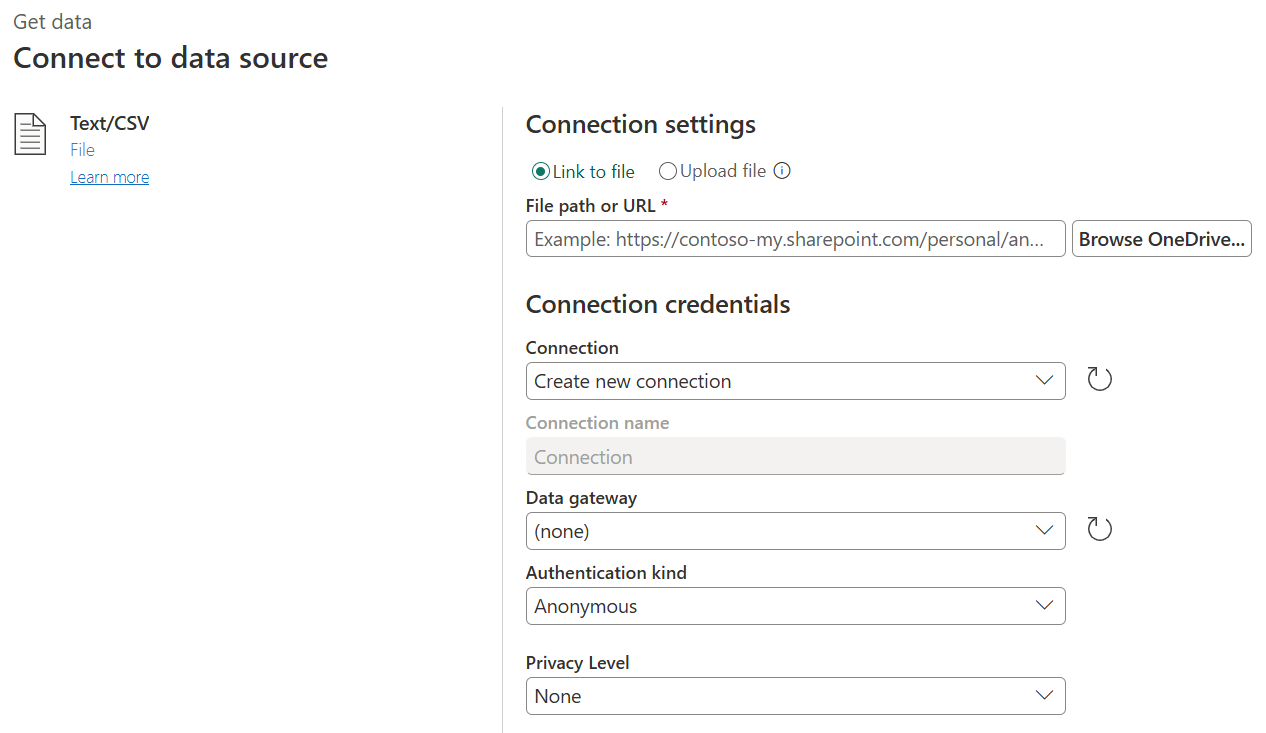The image size is (1266, 733).
Task: Click the Get data breadcrumb label
Action: tap(52, 21)
